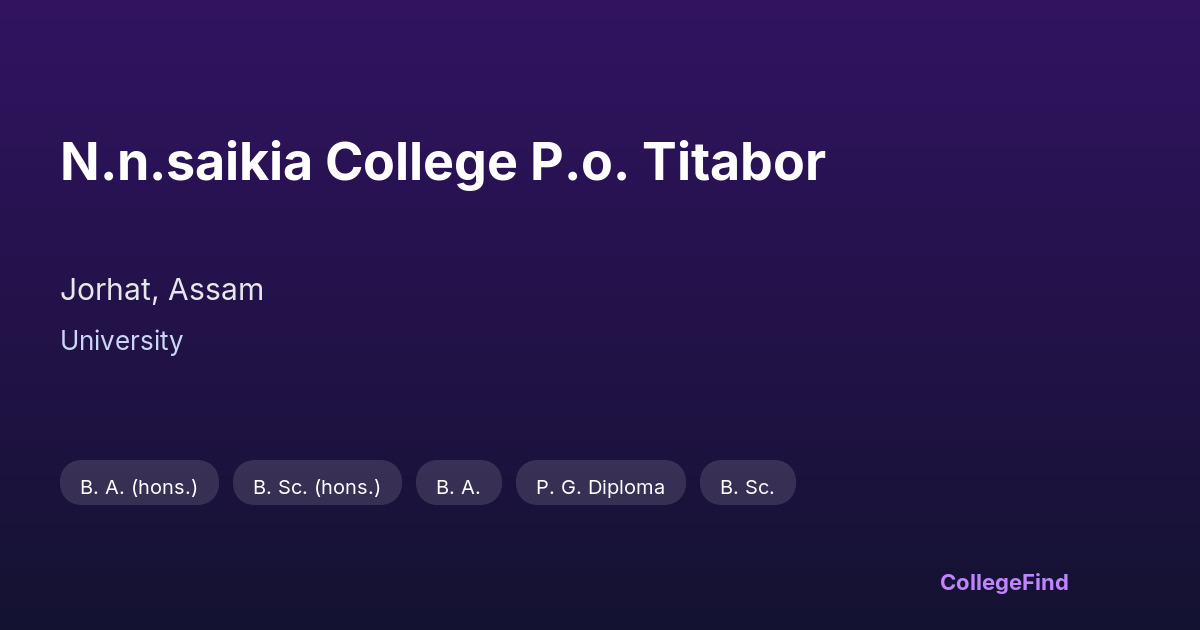This screenshot has width=1200, height=630.
Task: Click the College part of the CollegeFind logo
Action: coord(981,582)
